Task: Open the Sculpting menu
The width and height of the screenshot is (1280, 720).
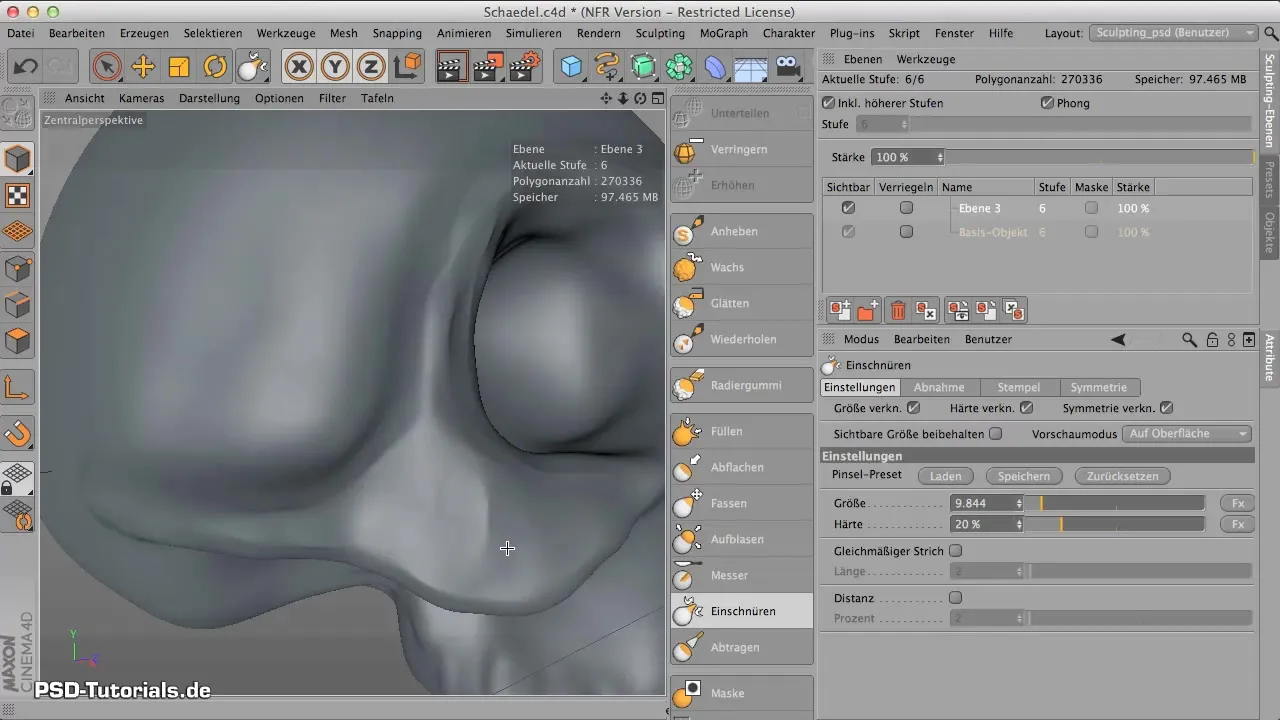Action: click(660, 33)
